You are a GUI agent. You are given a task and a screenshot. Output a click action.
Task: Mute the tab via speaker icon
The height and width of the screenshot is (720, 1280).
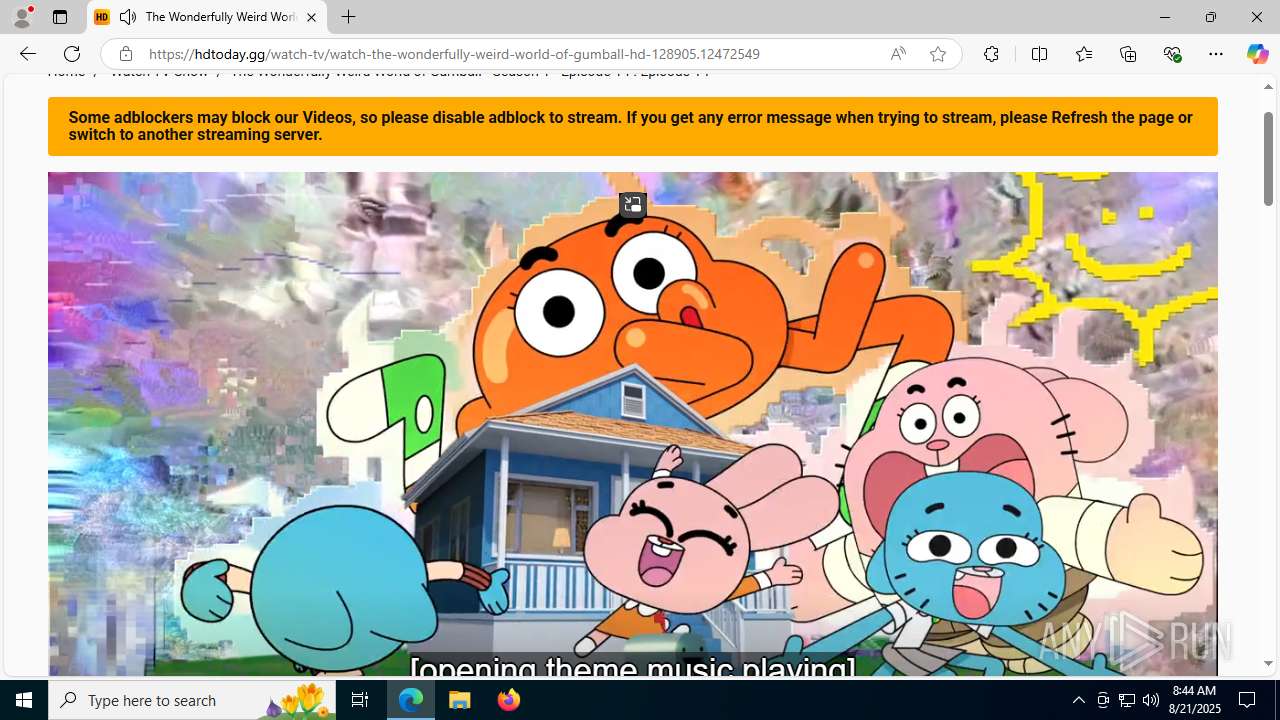point(128,17)
